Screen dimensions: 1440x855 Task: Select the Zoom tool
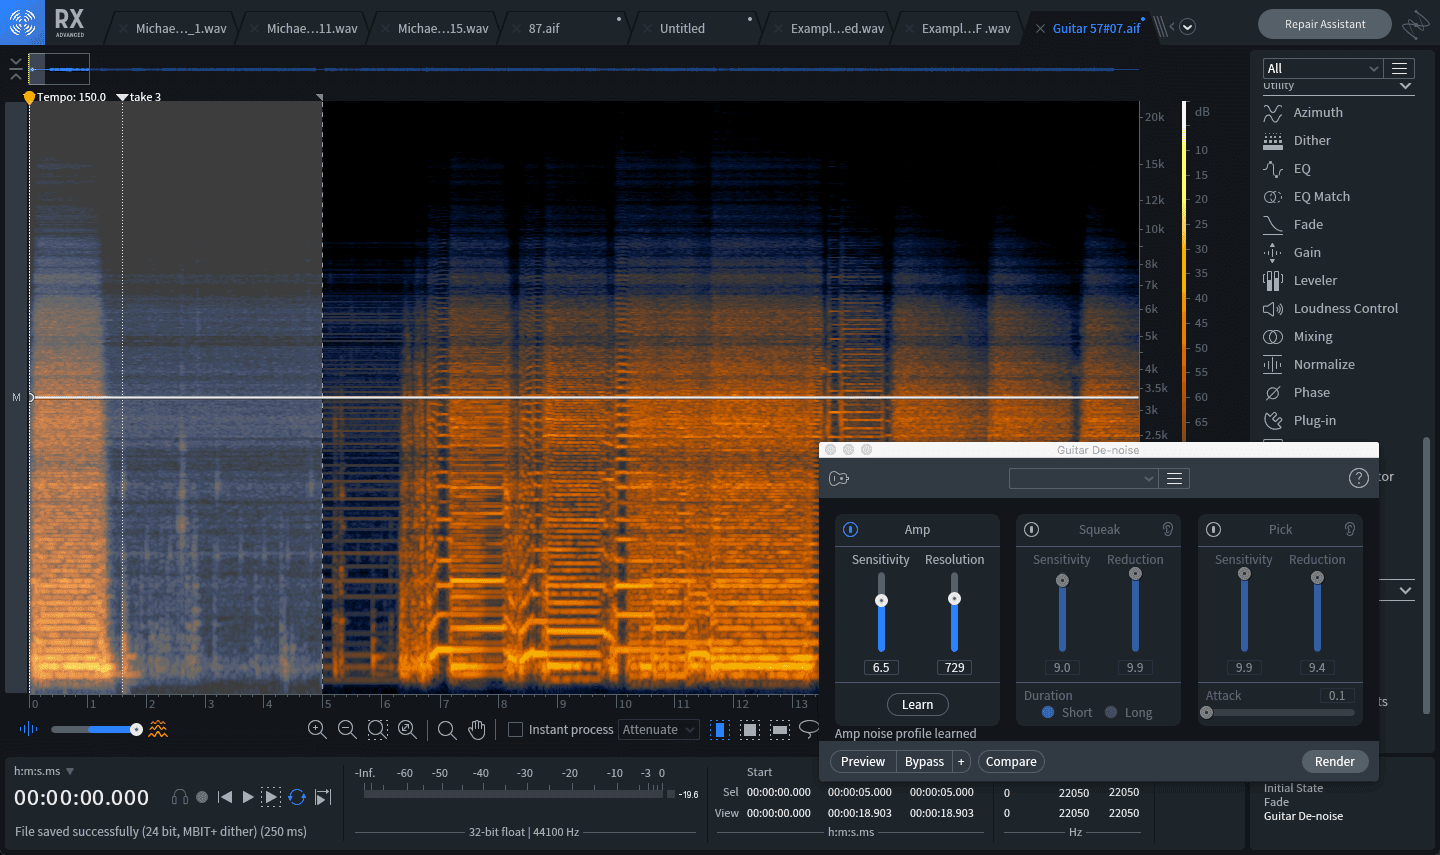pyautogui.click(x=447, y=730)
